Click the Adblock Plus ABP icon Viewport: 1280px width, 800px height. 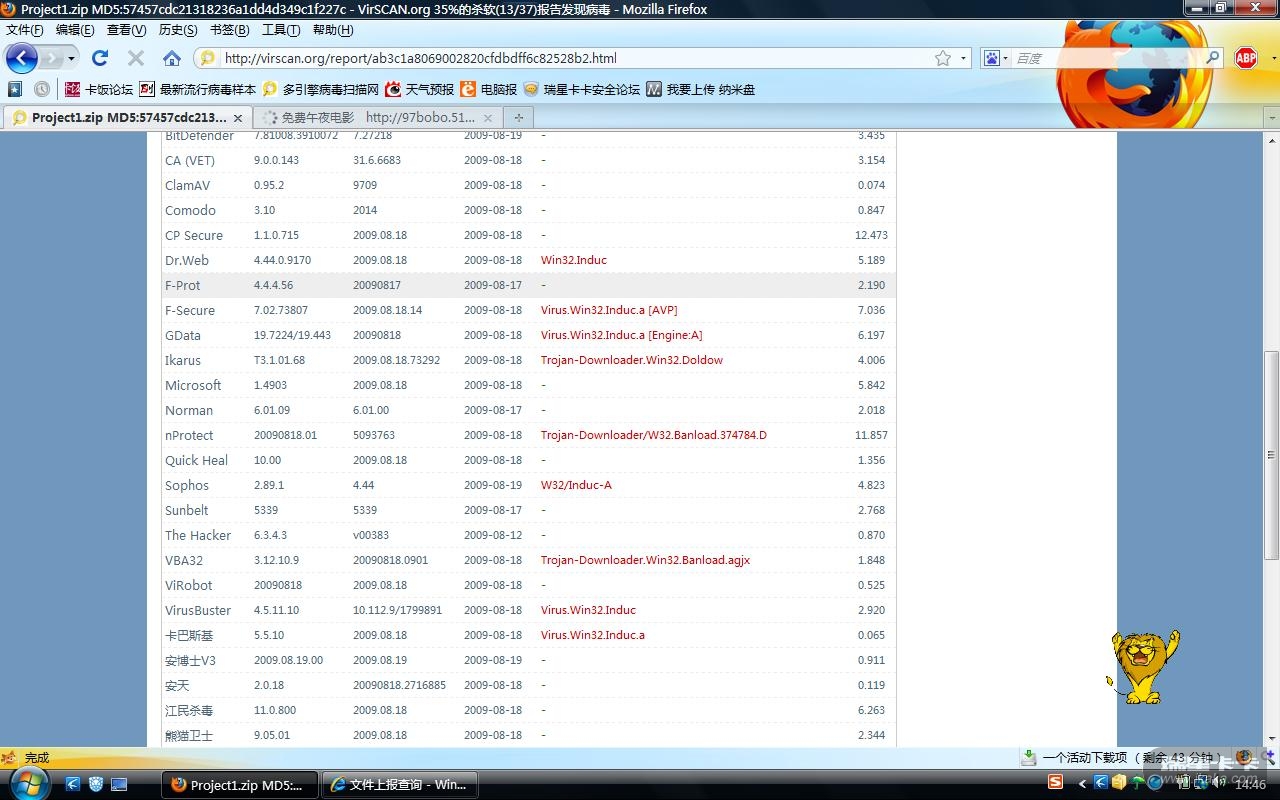(x=1245, y=58)
